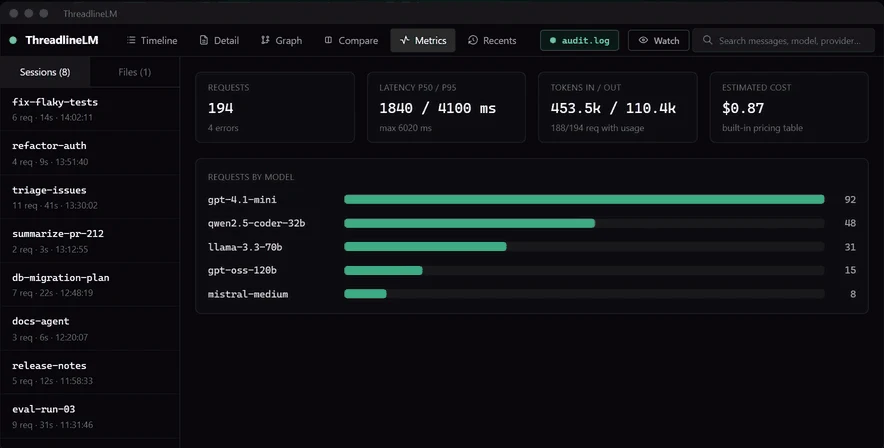The width and height of the screenshot is (884, 448).
Task: Open the triage-issues session
Action: coord(90,197)
